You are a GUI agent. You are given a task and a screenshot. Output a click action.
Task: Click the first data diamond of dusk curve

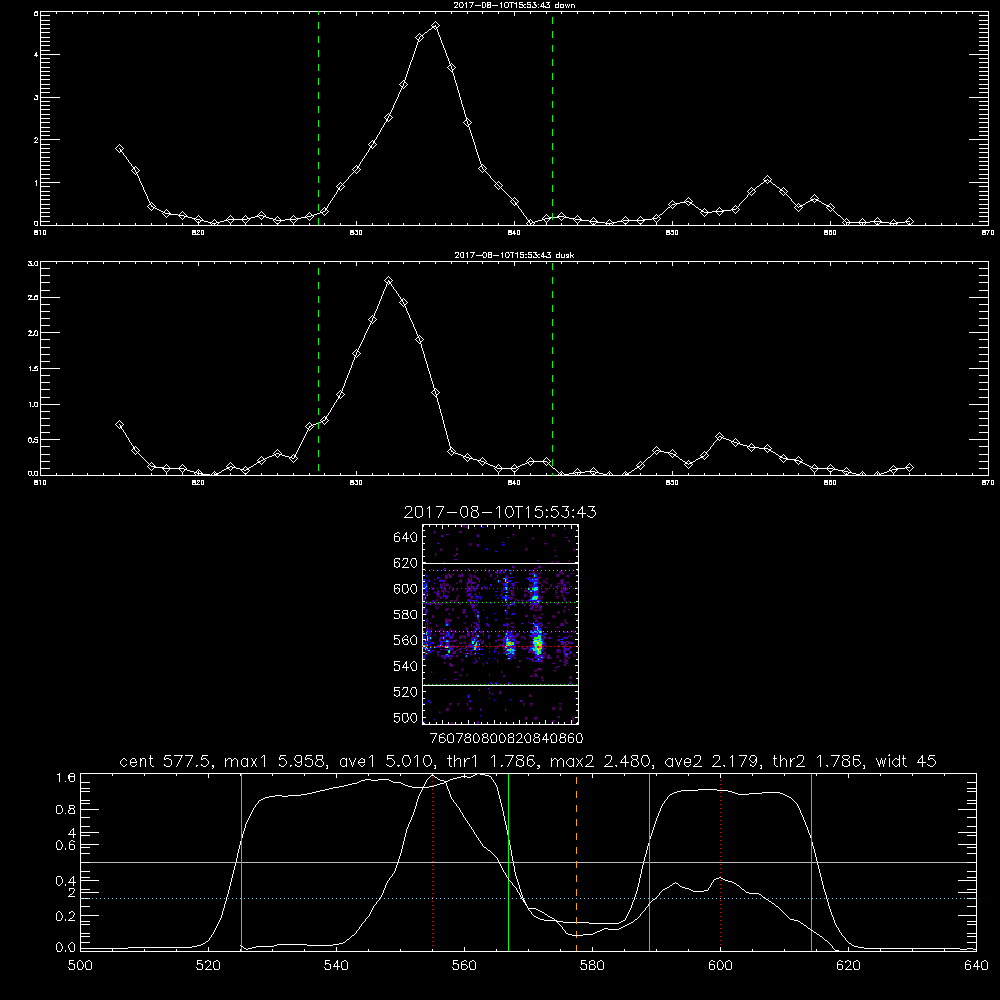point(119,425)
